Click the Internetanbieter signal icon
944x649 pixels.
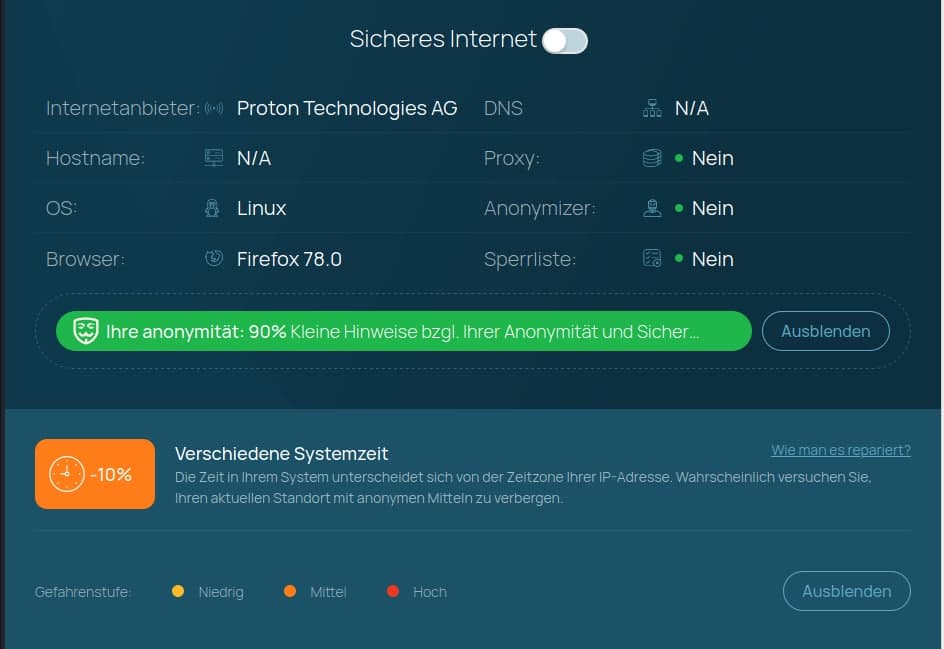tap(213, 108)
